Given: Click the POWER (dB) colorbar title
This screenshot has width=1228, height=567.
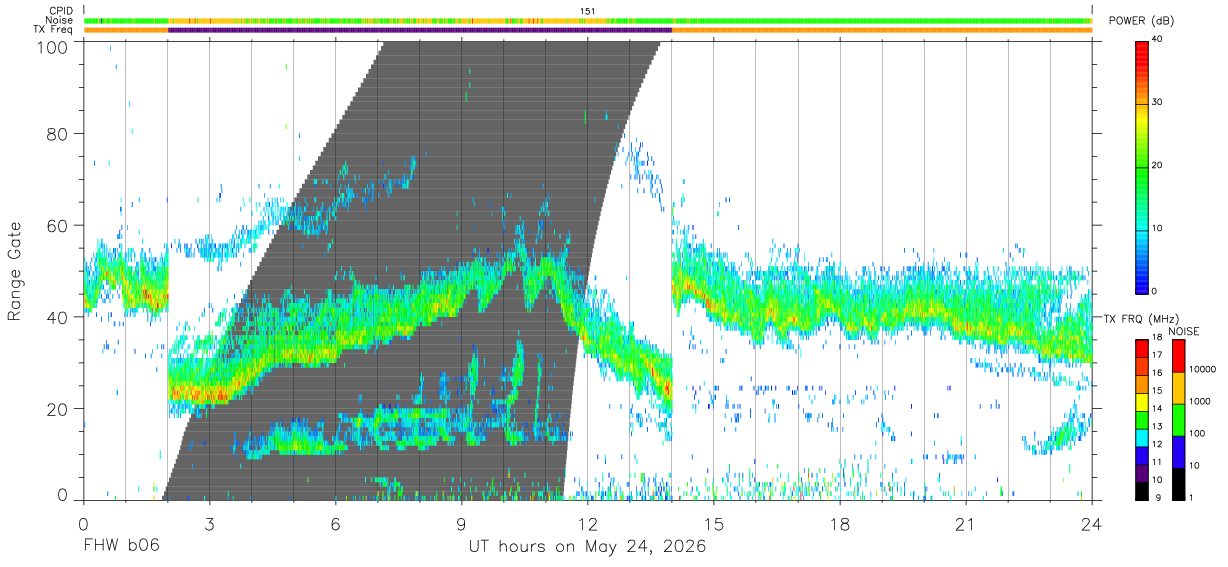Looking at the screenshot, I should [1142, 21].
